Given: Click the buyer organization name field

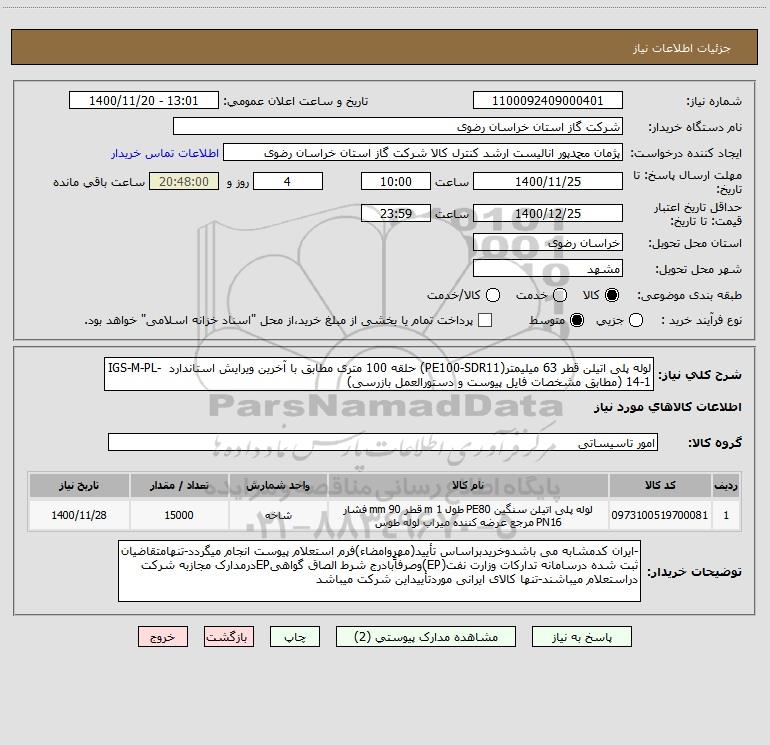Looking at the screenshot, I should tap(398, 127).
